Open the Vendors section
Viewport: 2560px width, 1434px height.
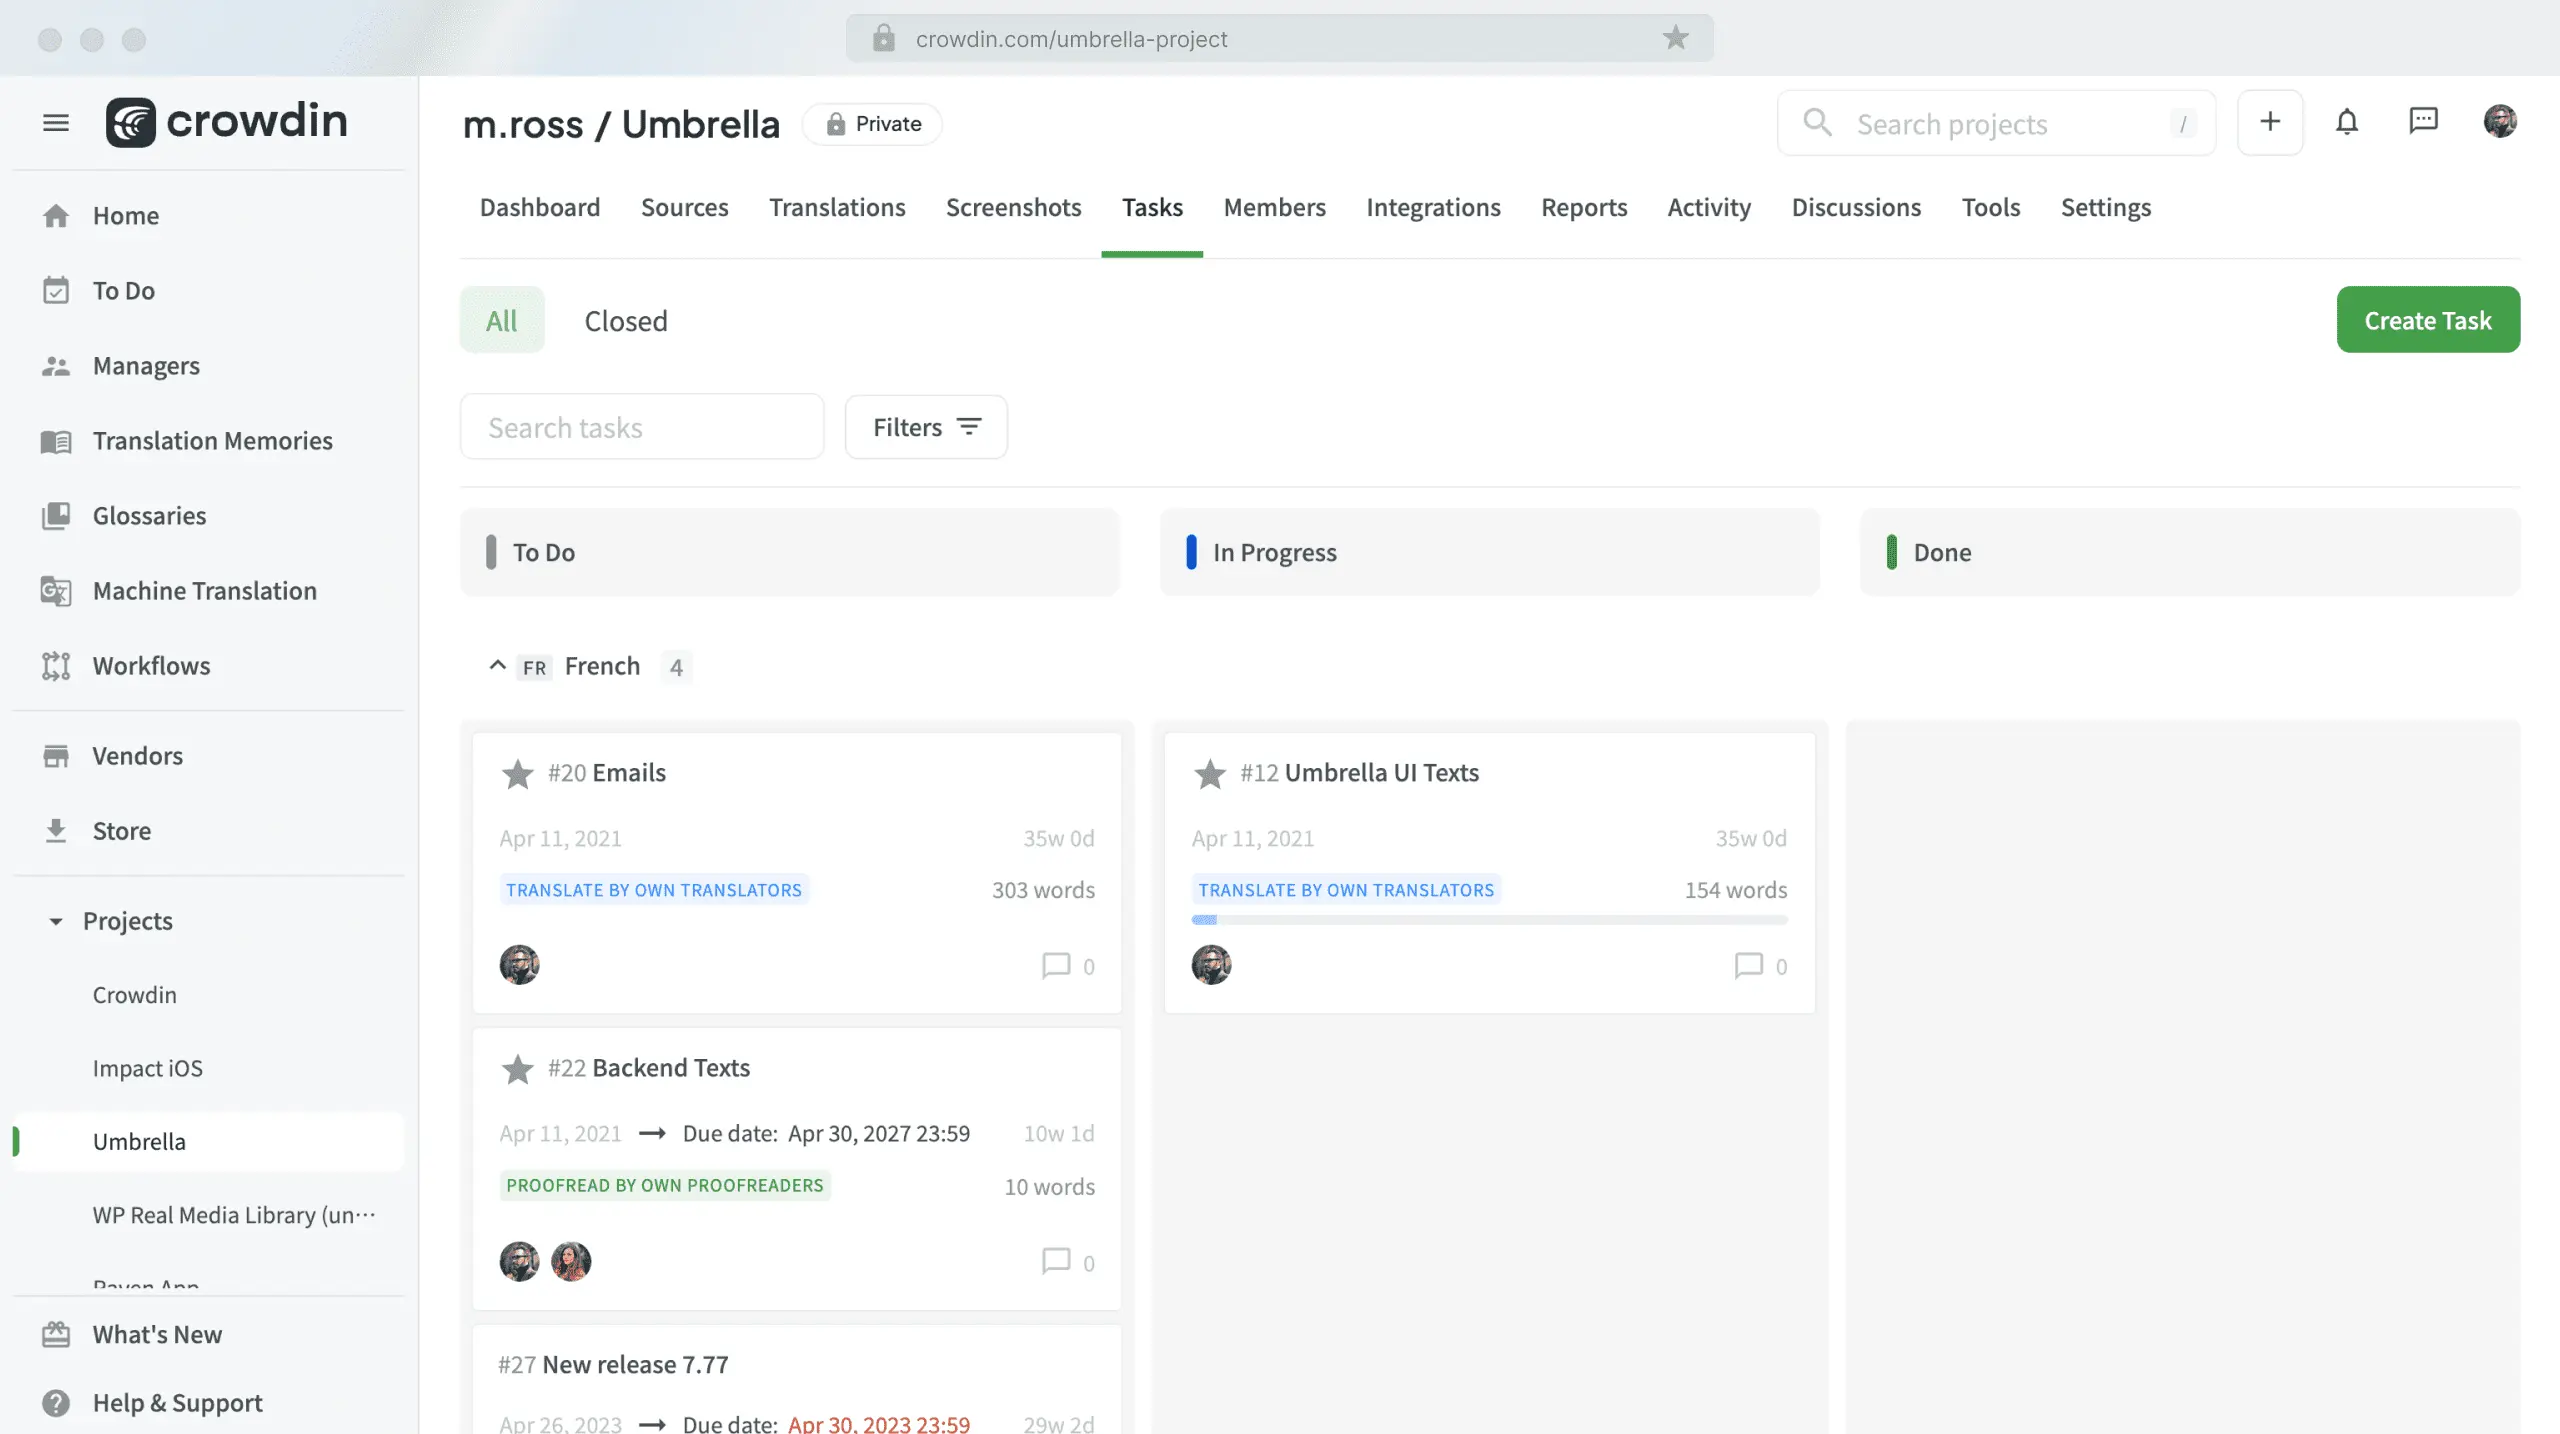[x=137, y=756]
